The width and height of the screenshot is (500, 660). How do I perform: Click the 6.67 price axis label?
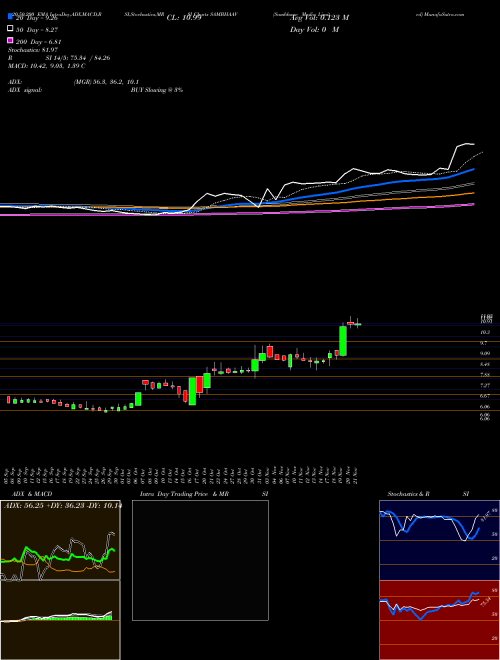pyautogui.click(x=485, y=396)
